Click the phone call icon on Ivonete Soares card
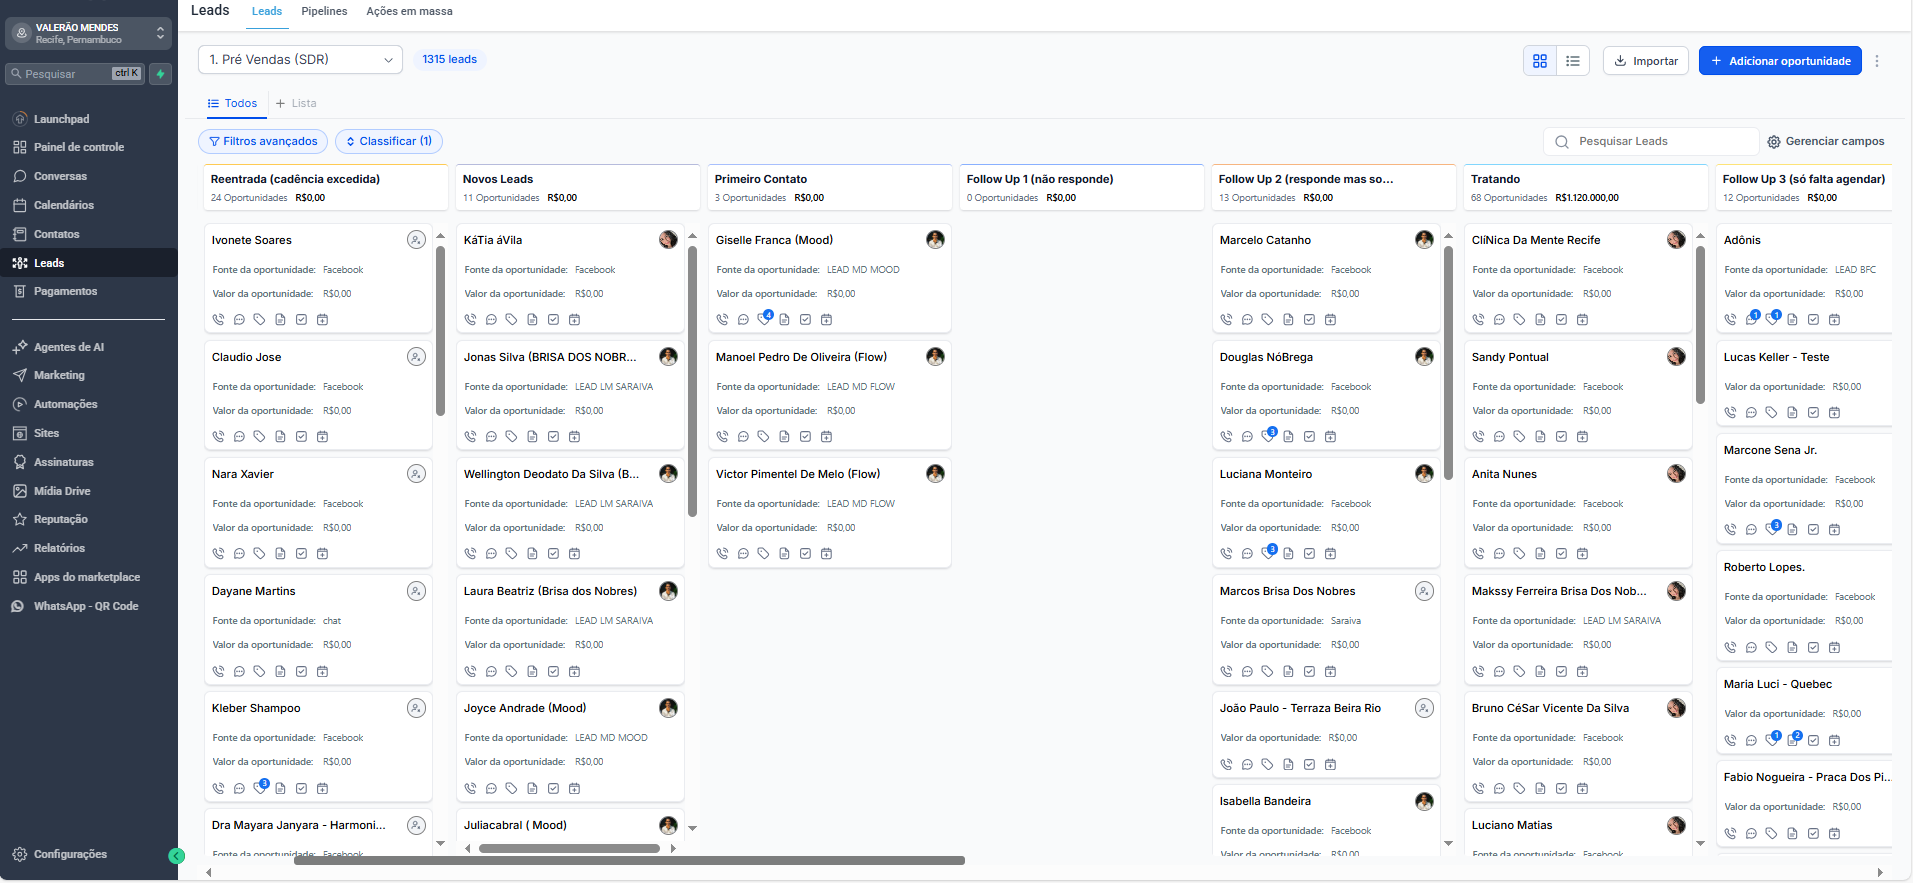The width and height of the screenshot is (1913, 883). (218, 320)
